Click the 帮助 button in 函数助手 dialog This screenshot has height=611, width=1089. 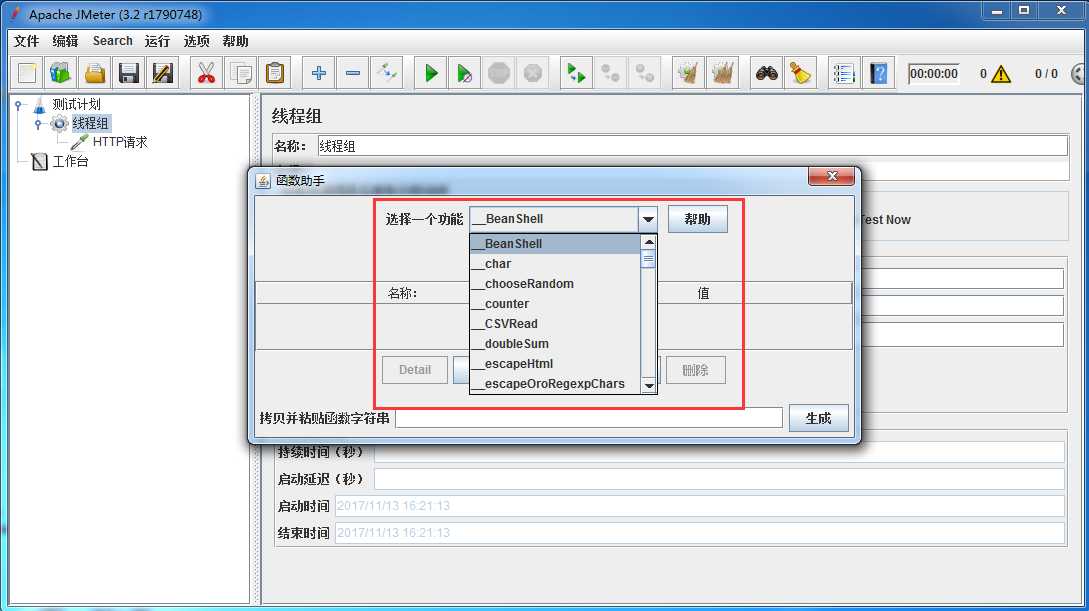pyautogui.click(x=697, y=219)
